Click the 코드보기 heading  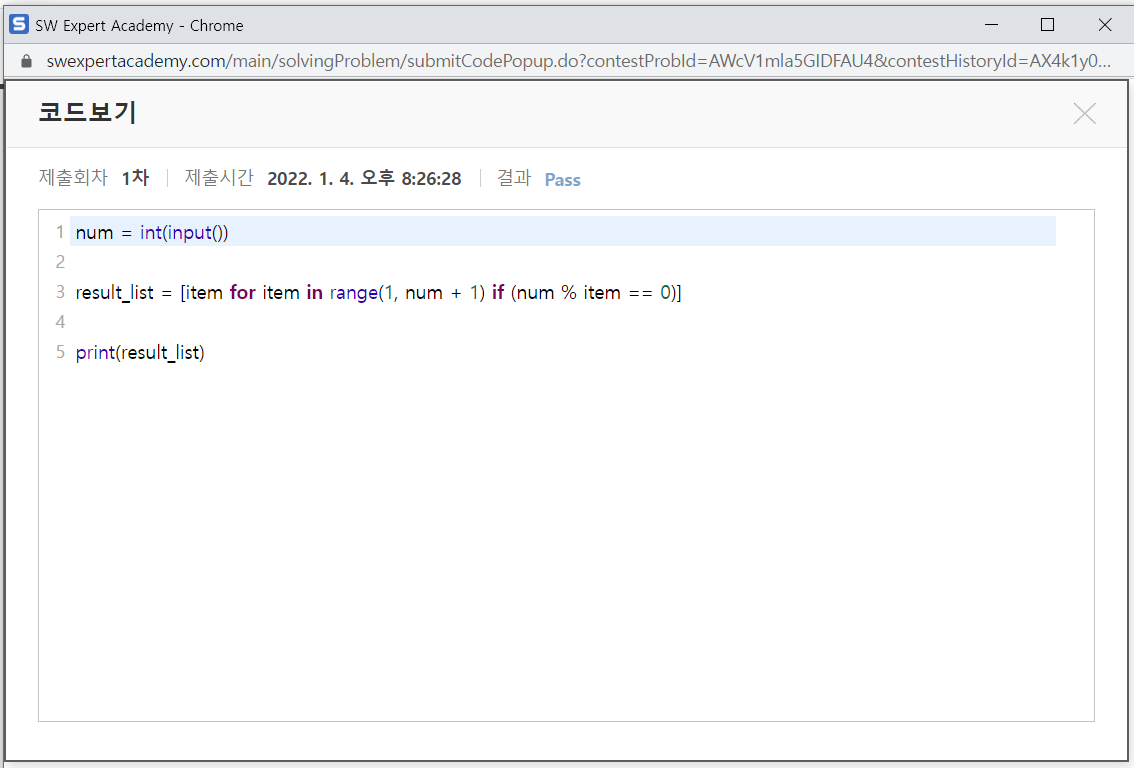pyautogui.click(x=88, y=112)
